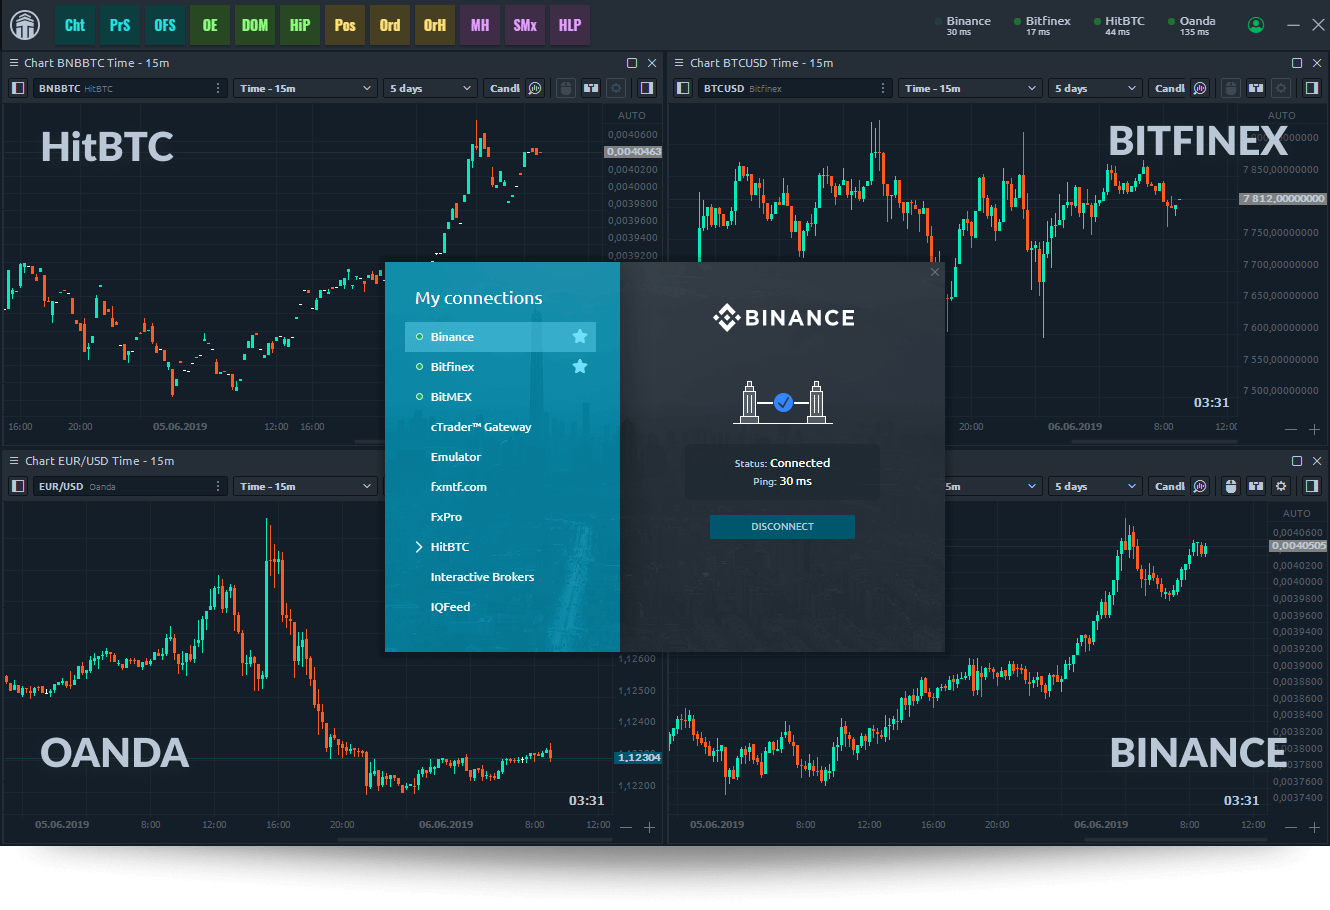Image resolution: width=1330 pixels, height=910 pixels.
Task: Open the DOM panel
Action: (x=254, y=25)
